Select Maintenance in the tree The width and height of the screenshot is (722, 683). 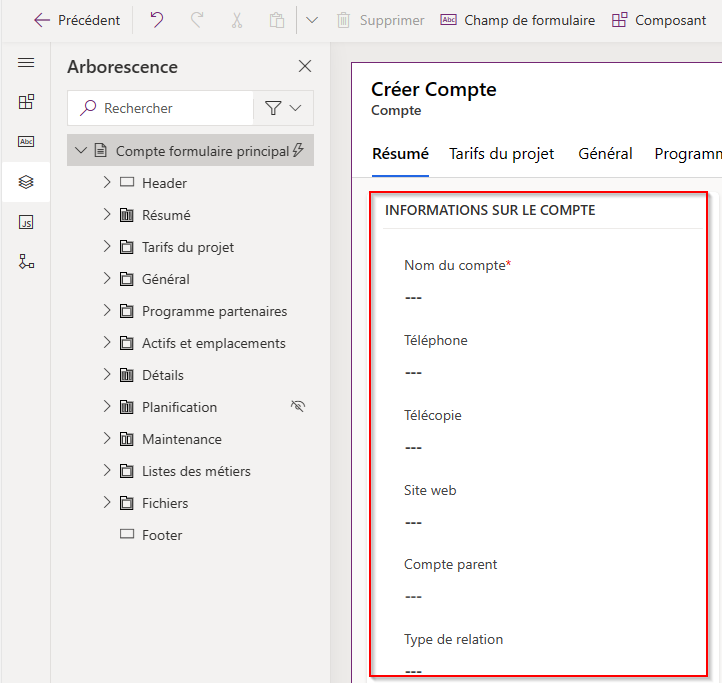[x=182, y=439]
